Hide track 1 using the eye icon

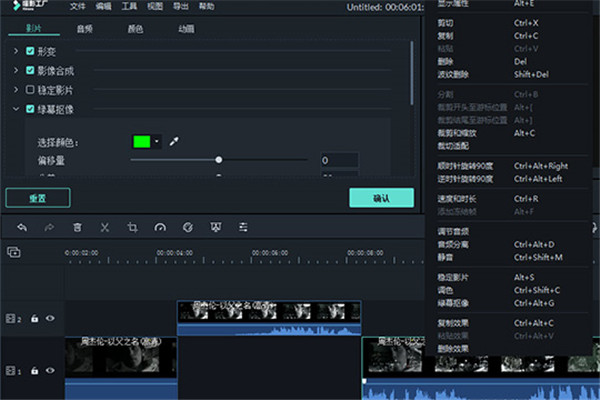(50, 371)
